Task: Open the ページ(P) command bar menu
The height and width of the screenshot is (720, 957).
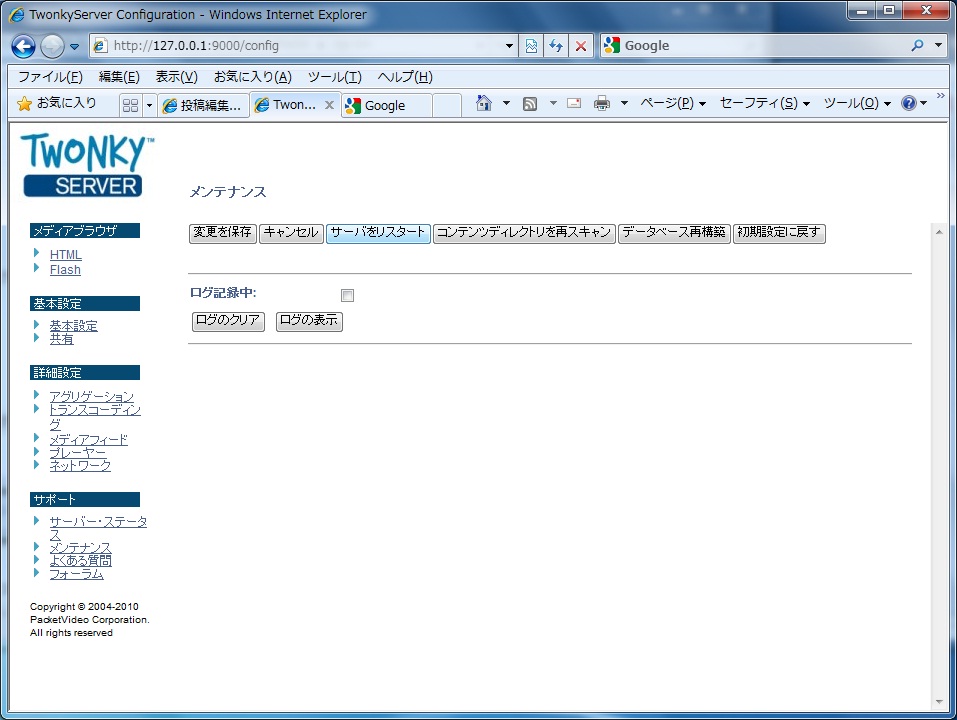Action: 673,103
